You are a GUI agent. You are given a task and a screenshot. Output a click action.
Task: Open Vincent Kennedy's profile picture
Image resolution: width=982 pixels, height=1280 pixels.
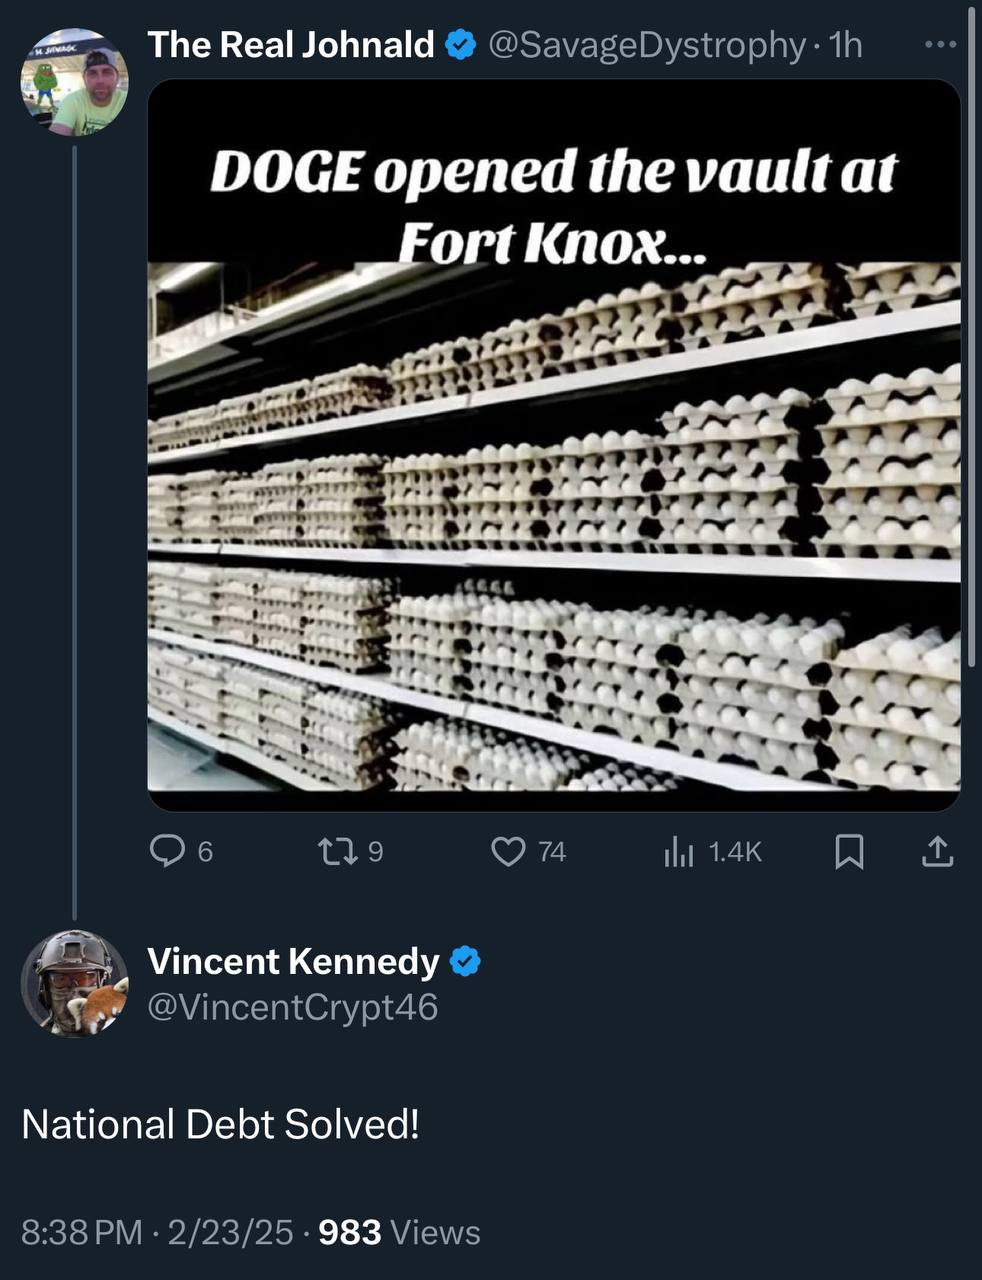[75, 983]
